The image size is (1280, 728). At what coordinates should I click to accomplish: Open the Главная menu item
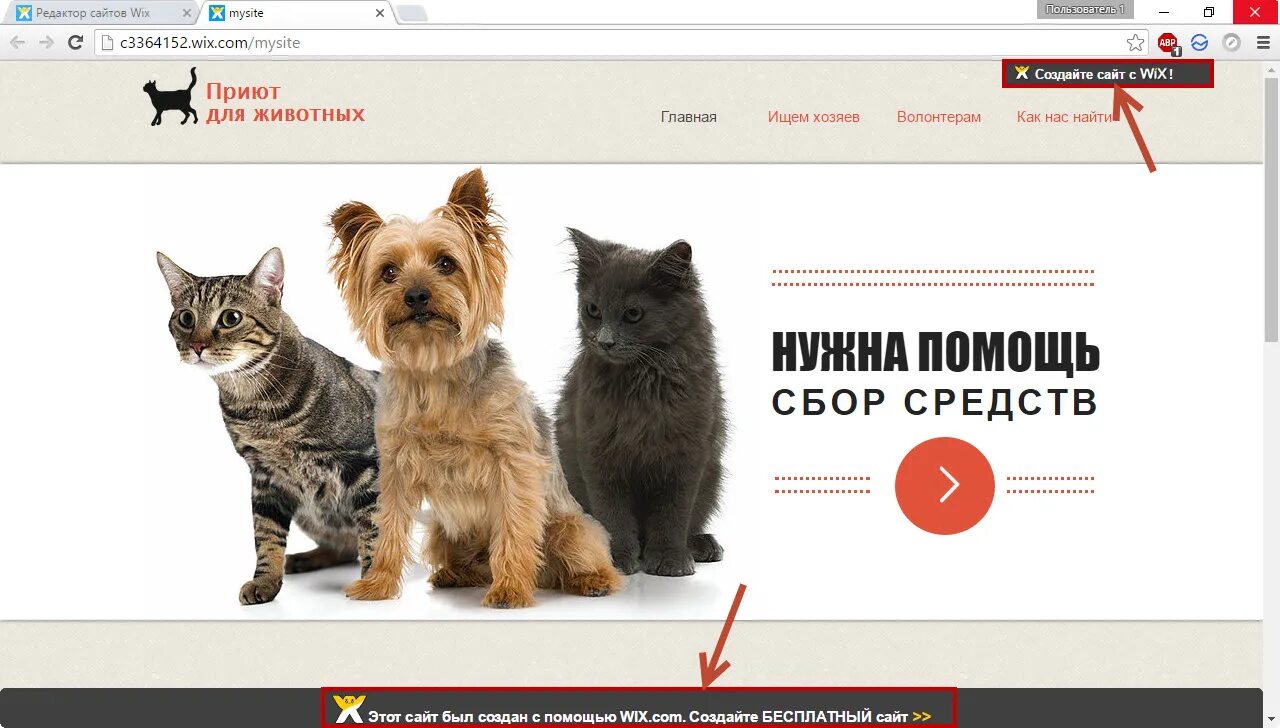[689, 117]
